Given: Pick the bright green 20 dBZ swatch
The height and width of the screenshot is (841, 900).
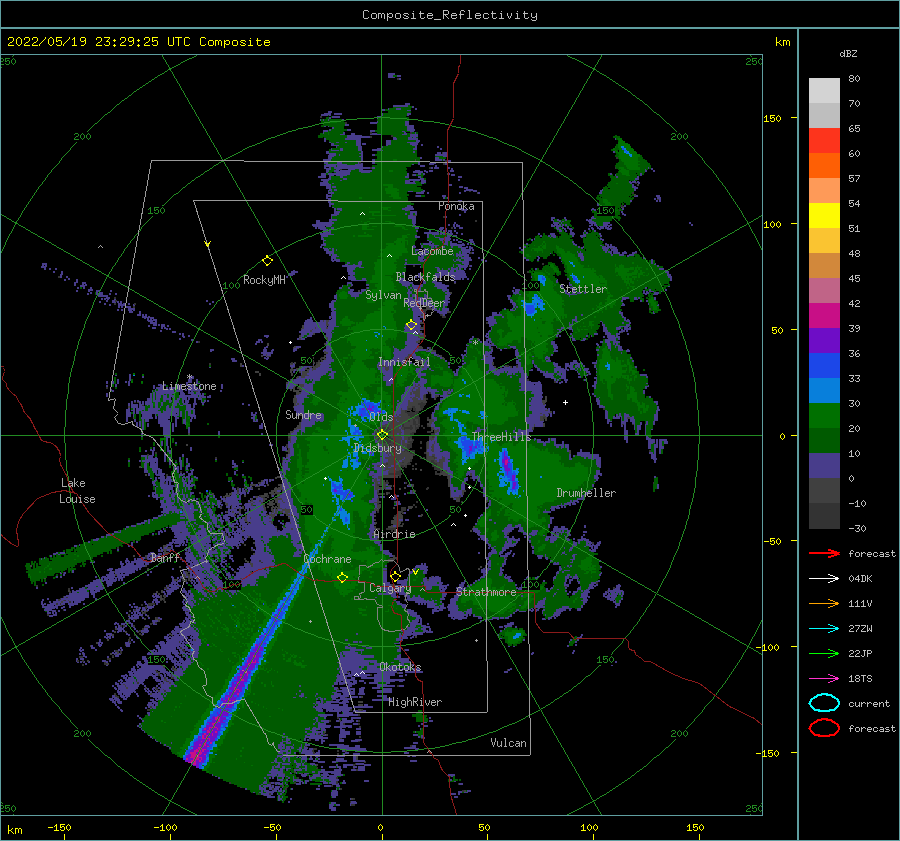Looking at the screenshot, I should click(x=824, y=415).
